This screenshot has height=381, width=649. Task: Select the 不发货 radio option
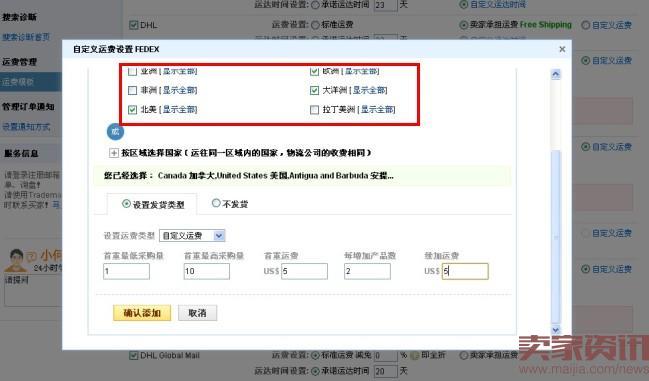(x=216, y=203)
